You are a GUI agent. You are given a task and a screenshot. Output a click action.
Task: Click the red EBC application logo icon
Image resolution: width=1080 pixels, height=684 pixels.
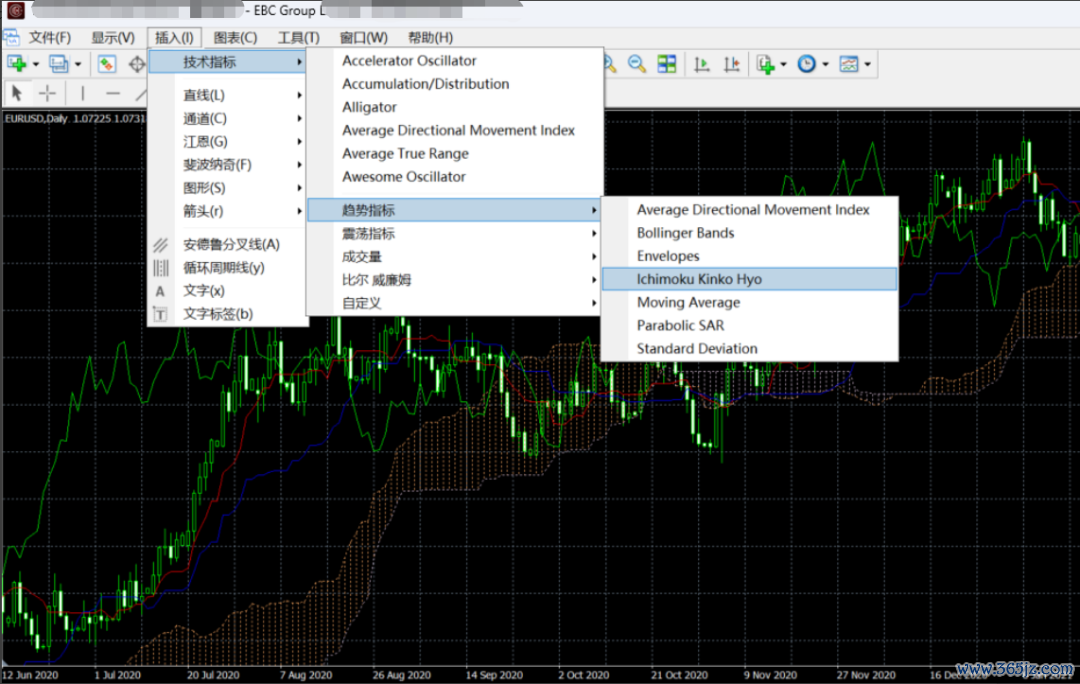(15, 10)
